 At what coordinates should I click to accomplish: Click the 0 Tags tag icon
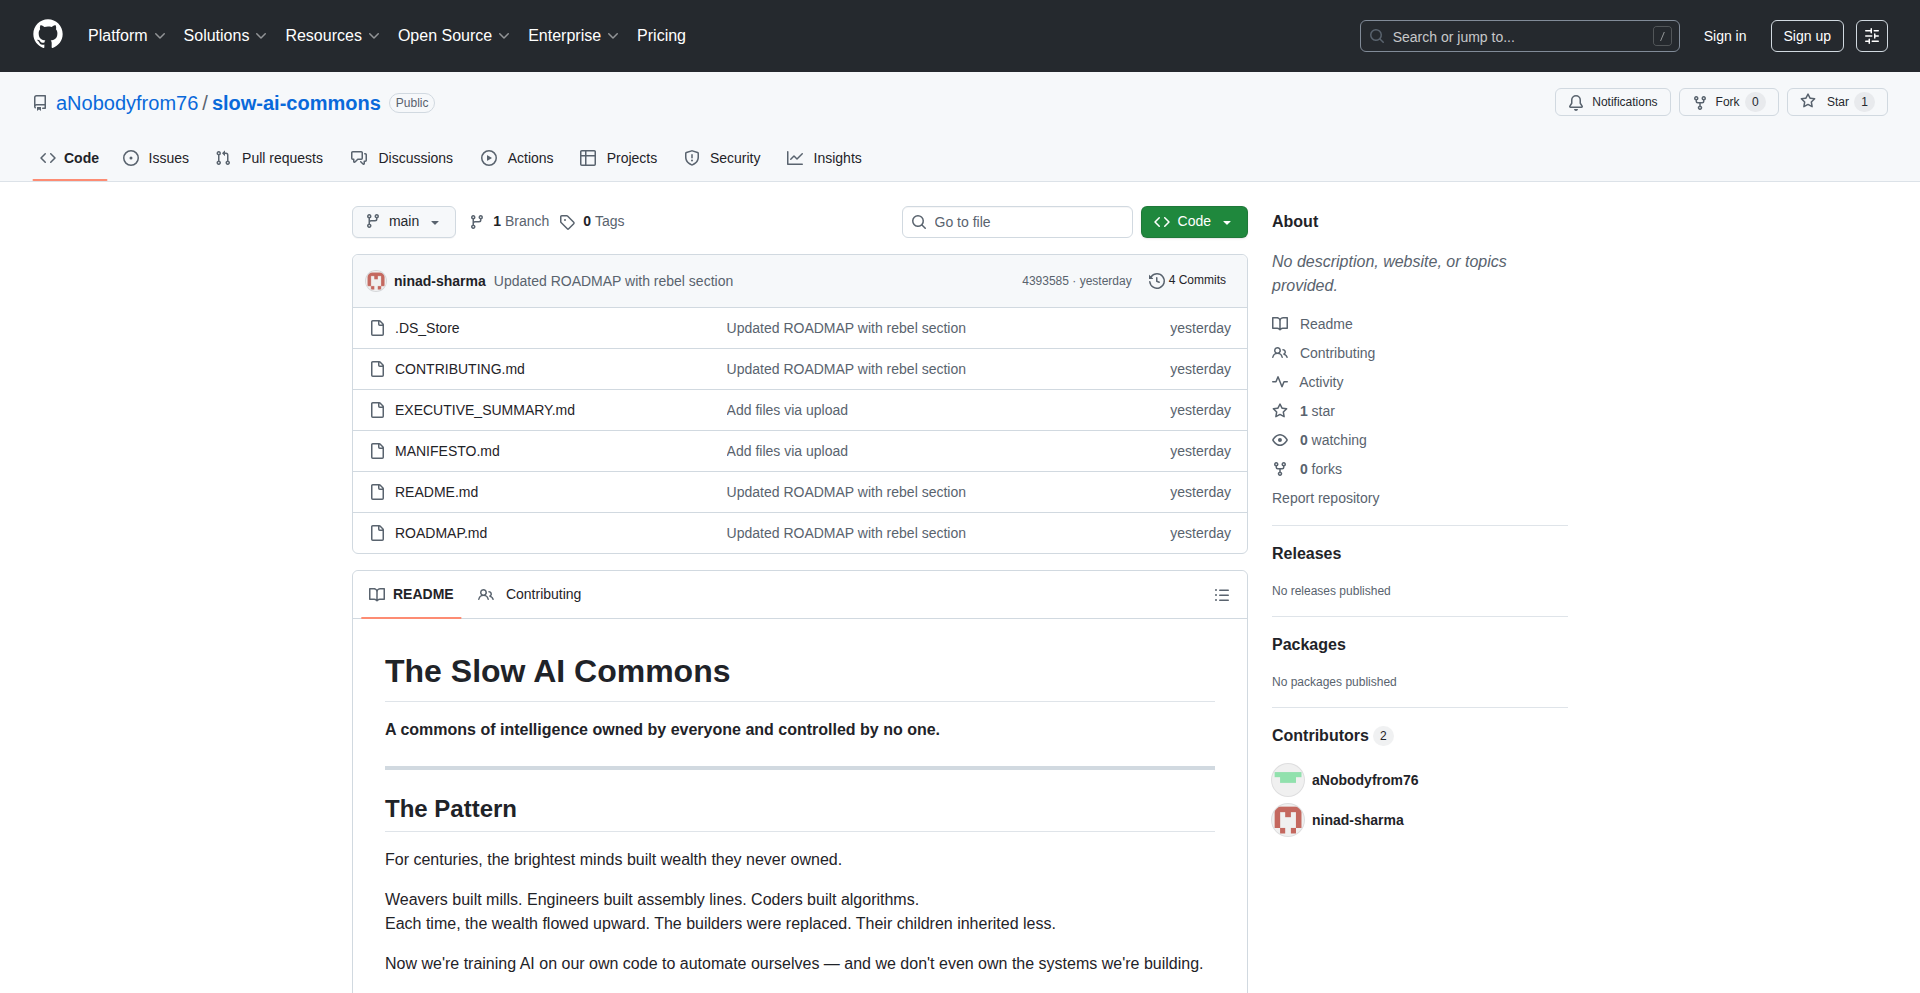(x=567, y=222)
